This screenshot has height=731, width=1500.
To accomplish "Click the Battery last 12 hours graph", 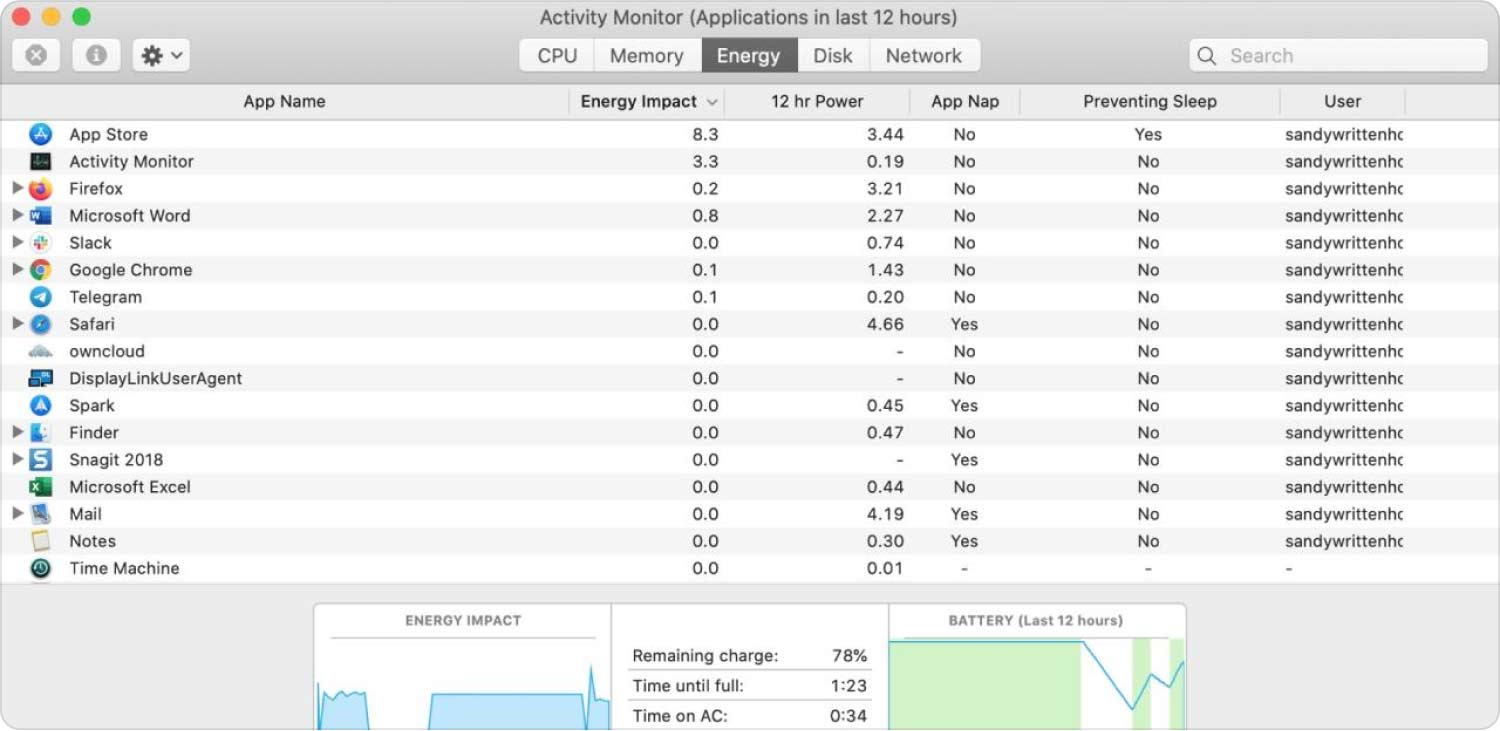I will point(1036,685).
